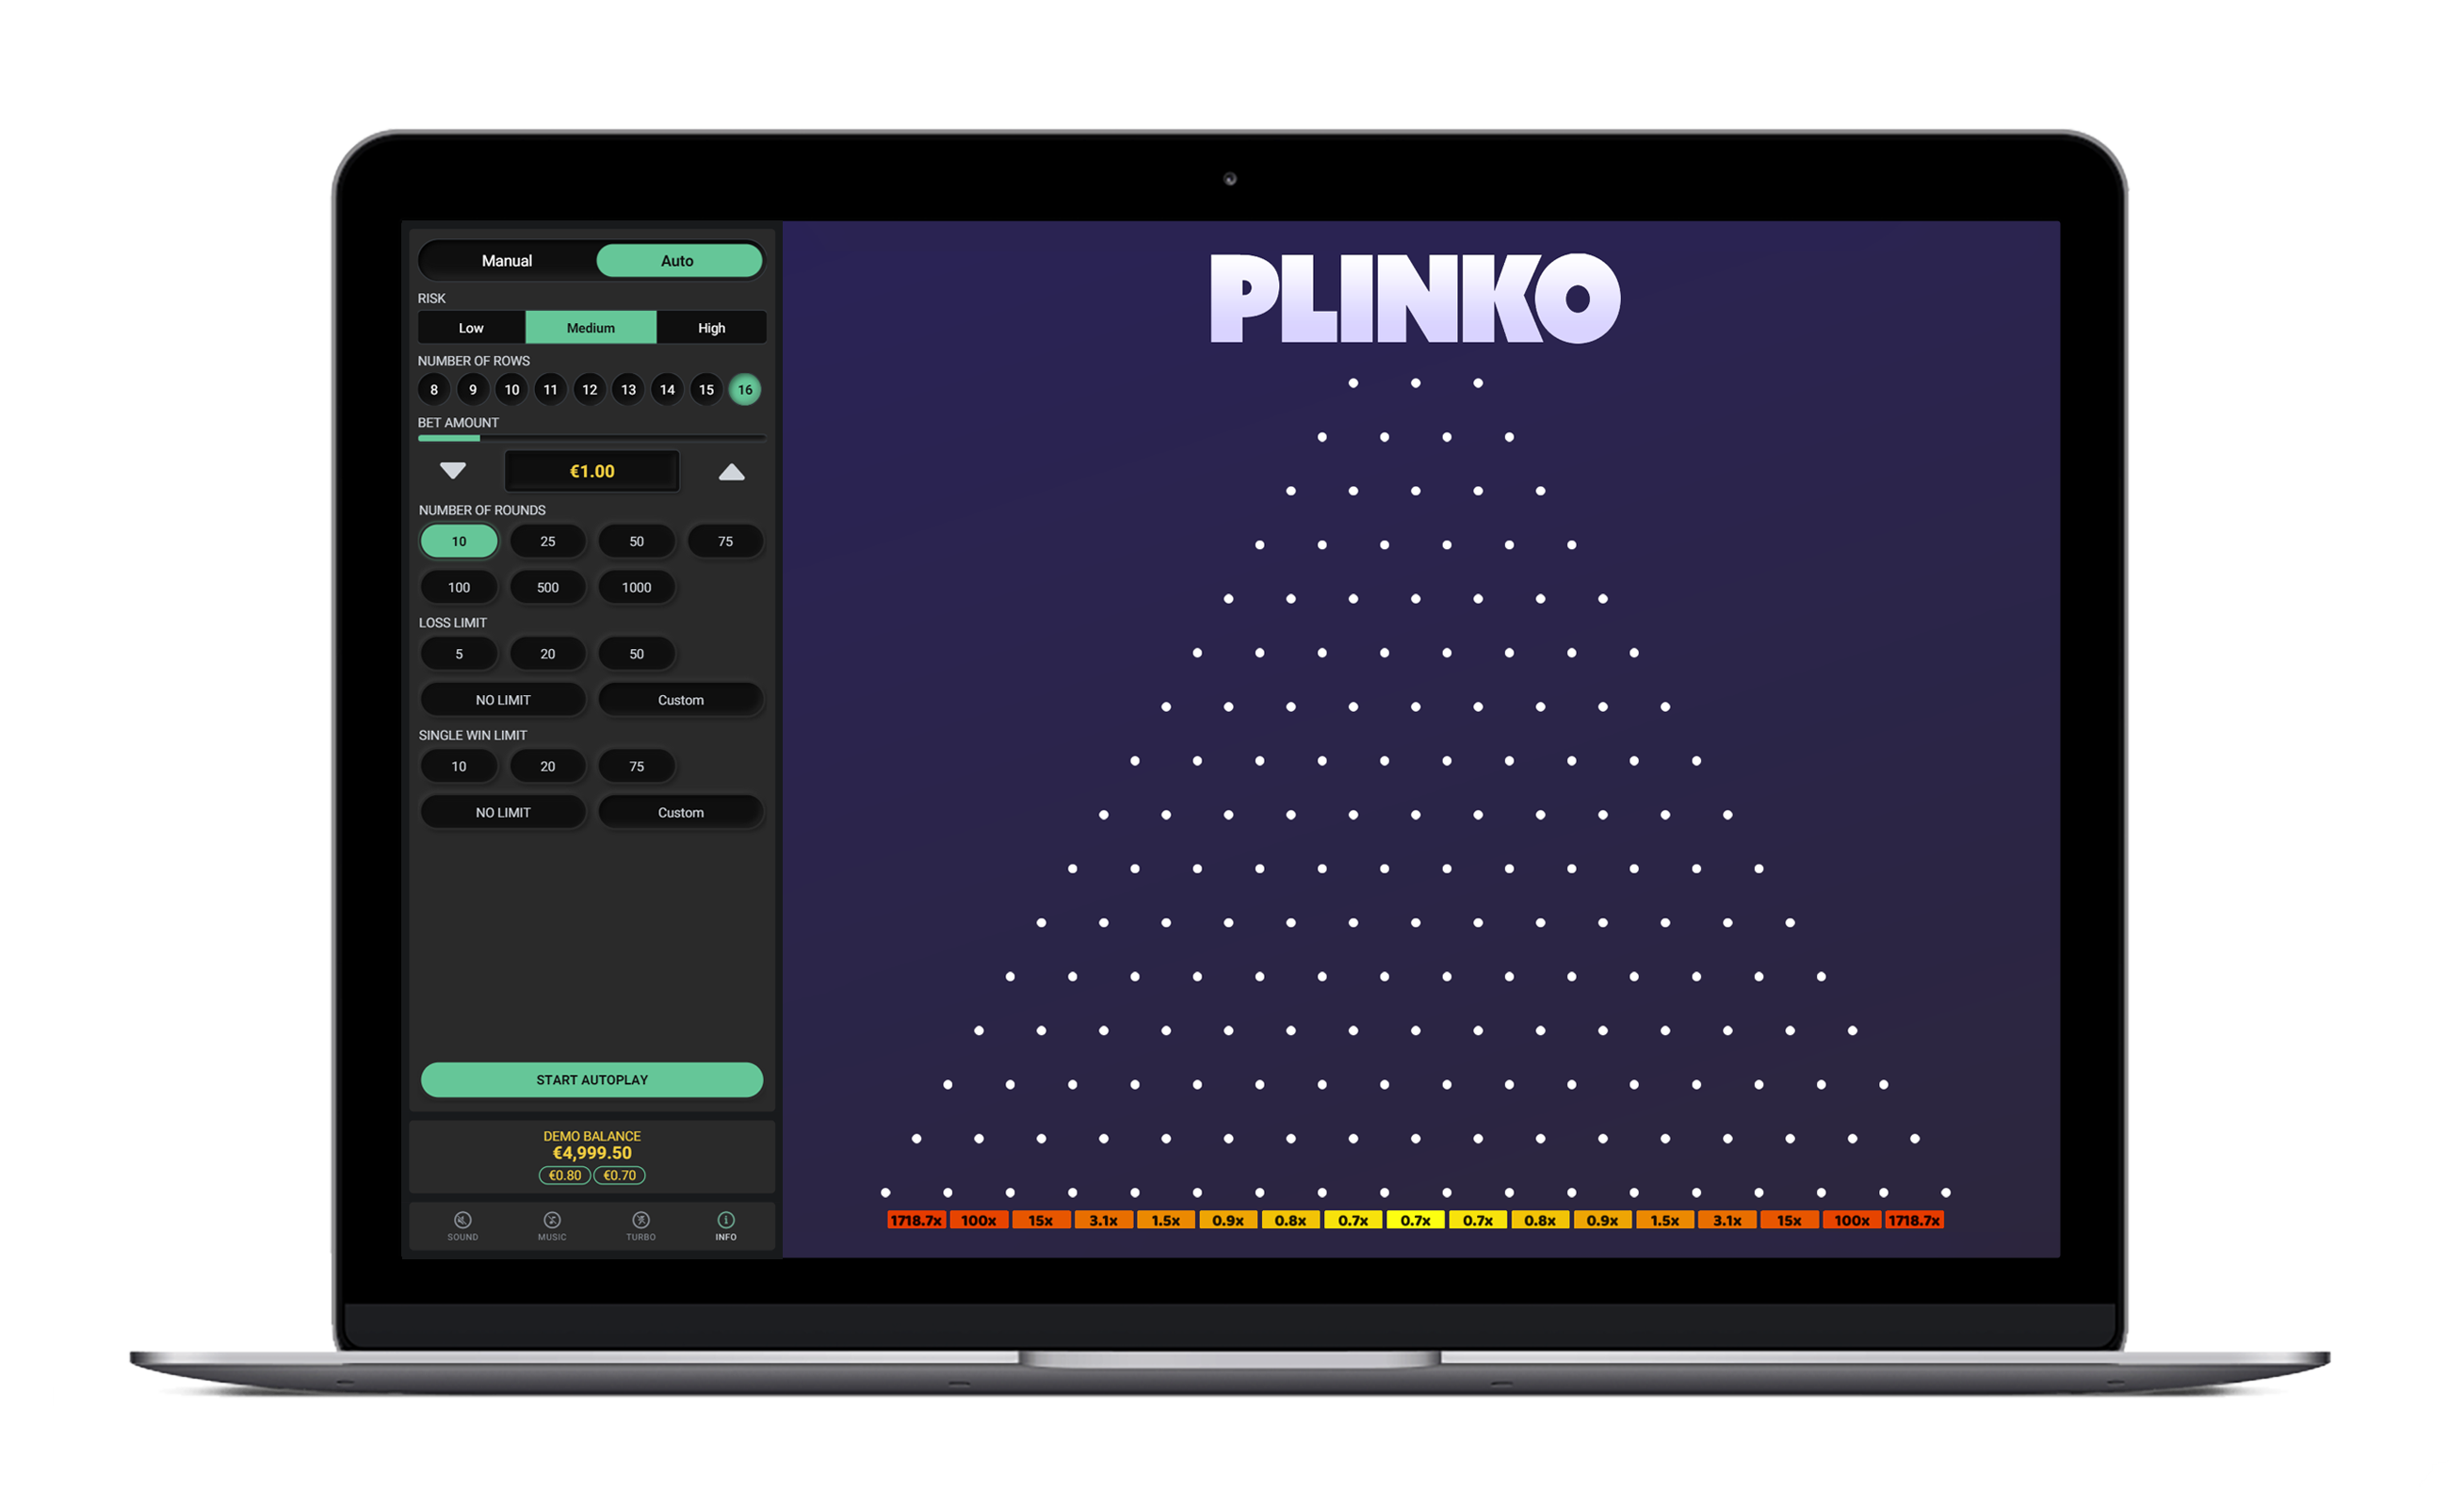2464x1507 pixels.
Task: Select 16 rows for number of rows
Action: [743, 391]
